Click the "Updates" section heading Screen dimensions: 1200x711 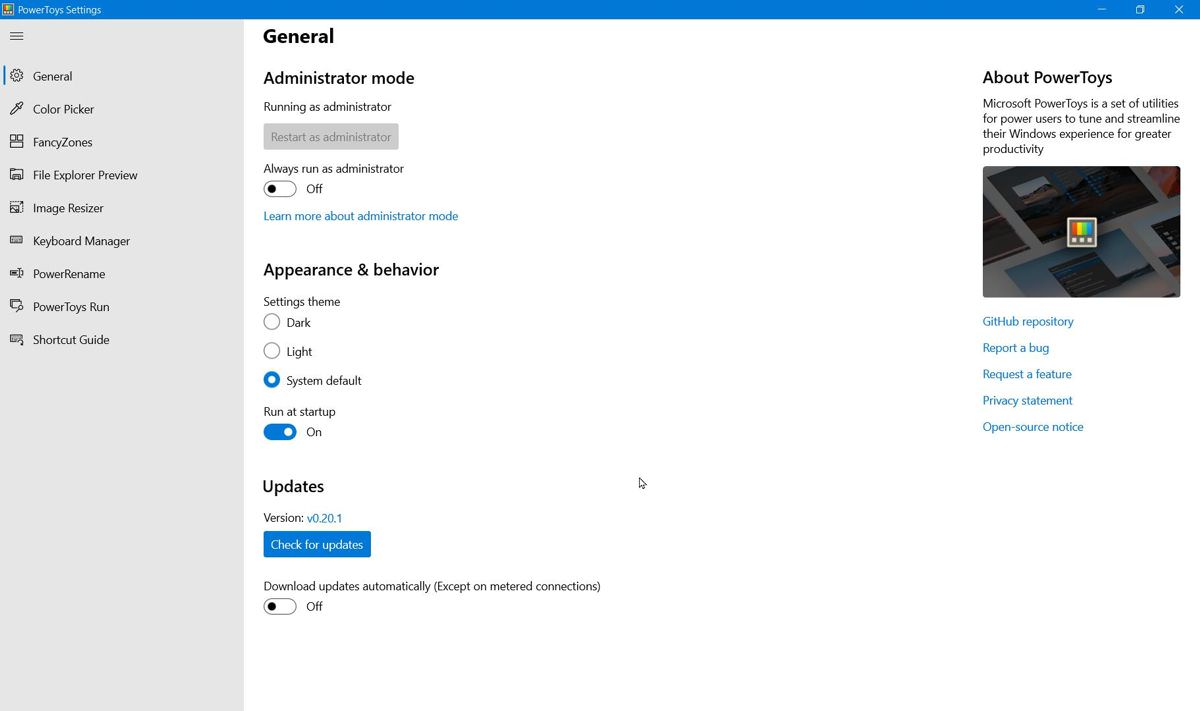[x=293, y=487]
